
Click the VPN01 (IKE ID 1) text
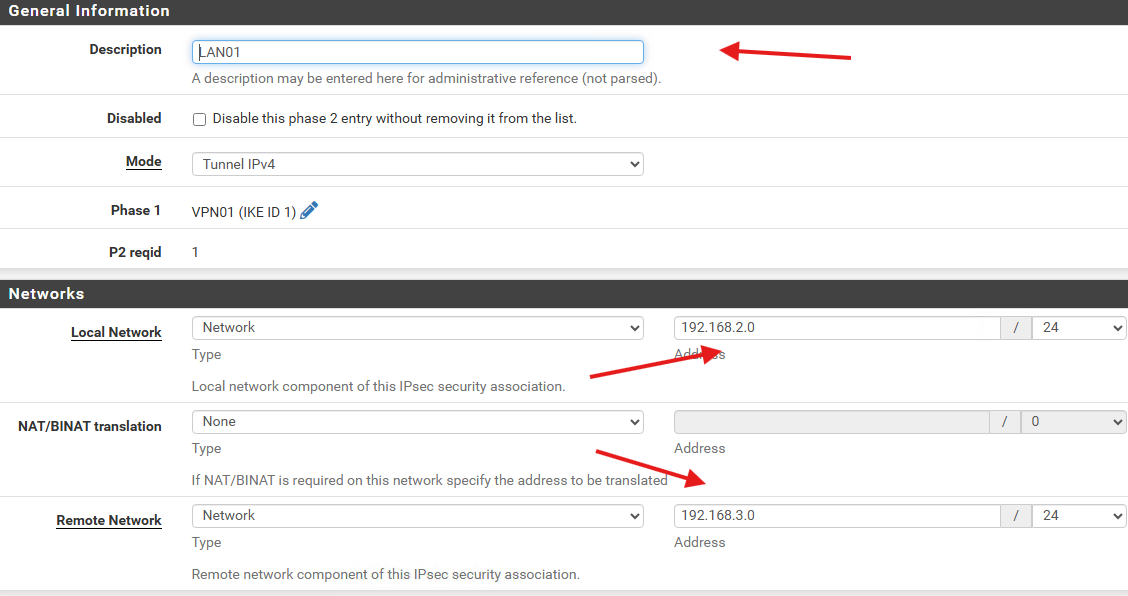244,212
